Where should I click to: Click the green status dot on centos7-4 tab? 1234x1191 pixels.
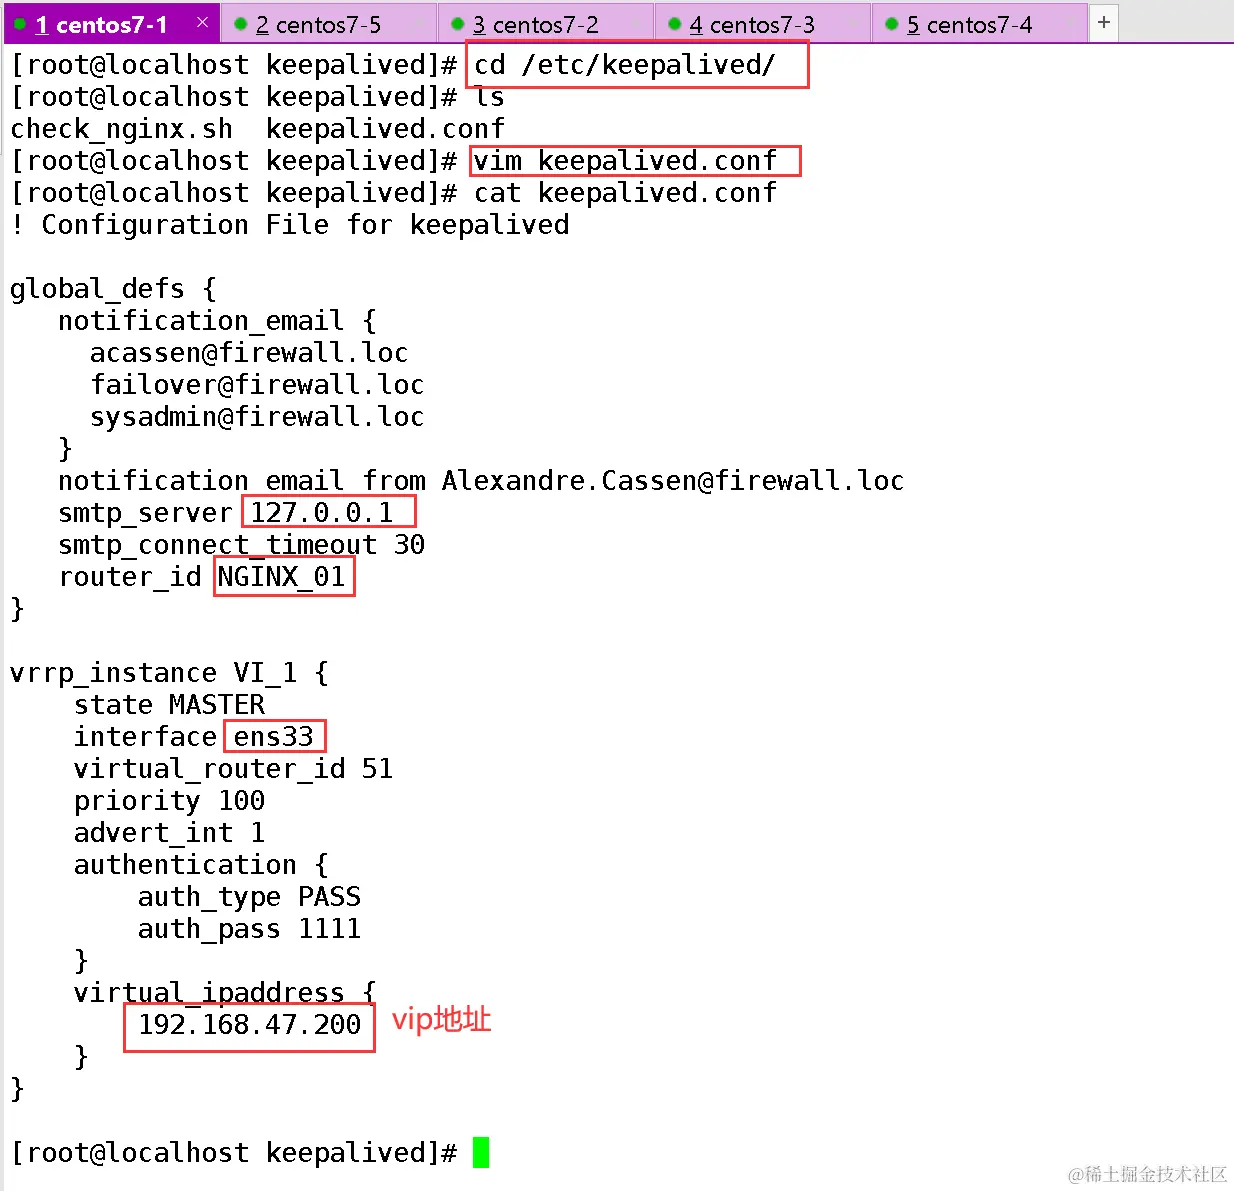point(891,24)
